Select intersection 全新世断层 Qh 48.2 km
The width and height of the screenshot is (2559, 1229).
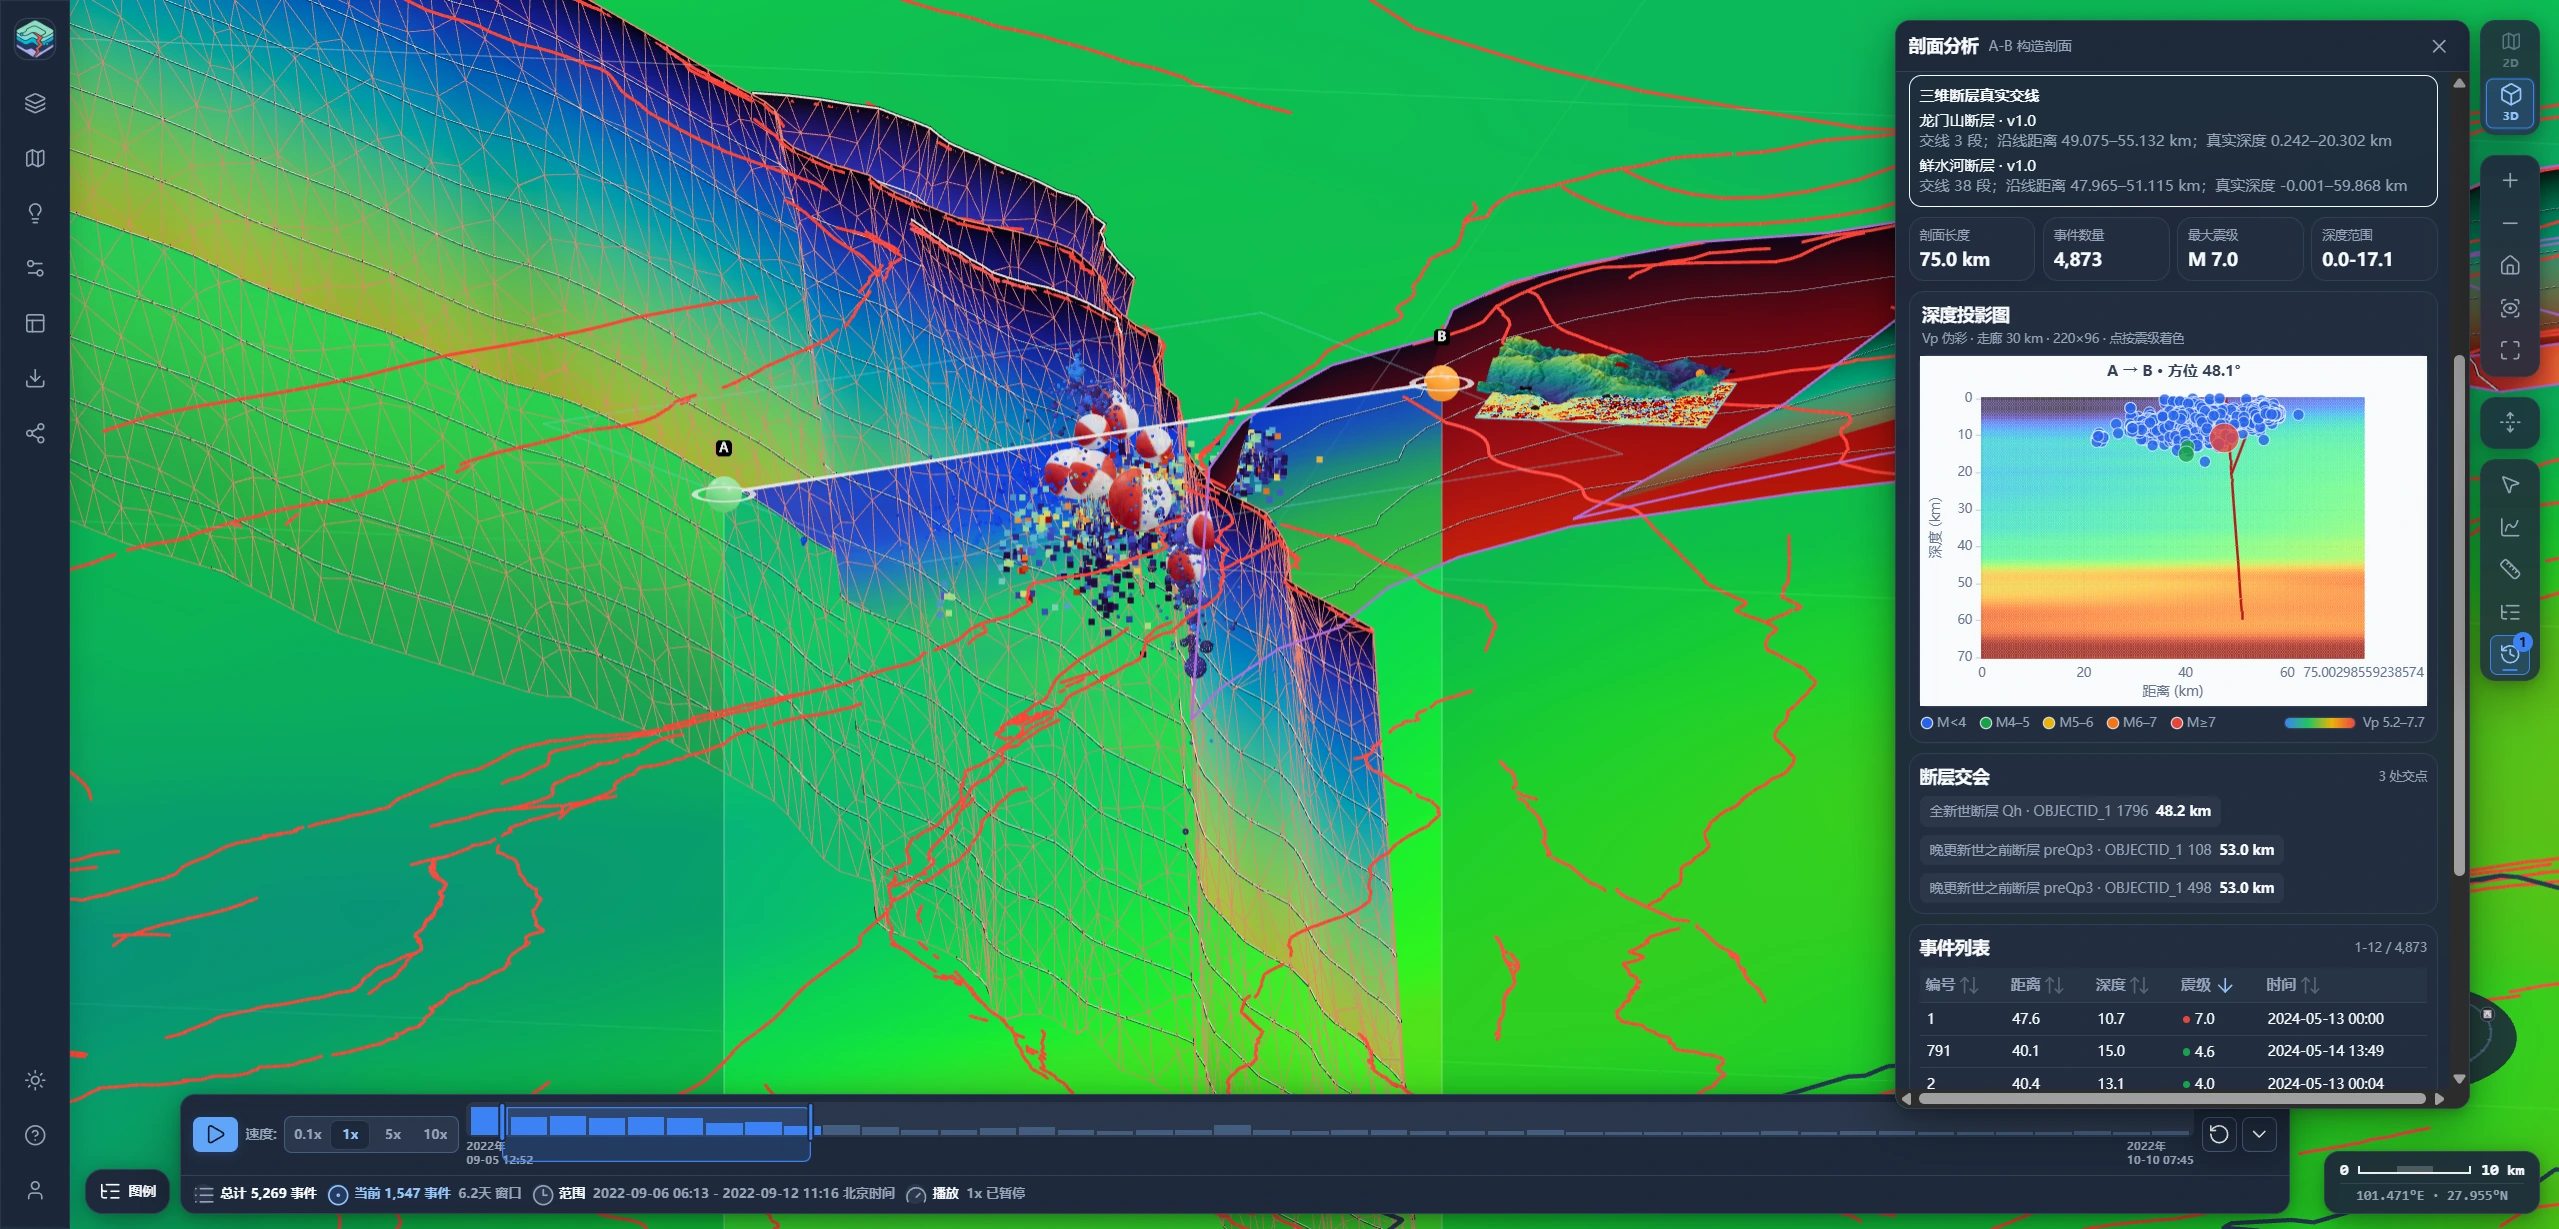point(2069,811)
